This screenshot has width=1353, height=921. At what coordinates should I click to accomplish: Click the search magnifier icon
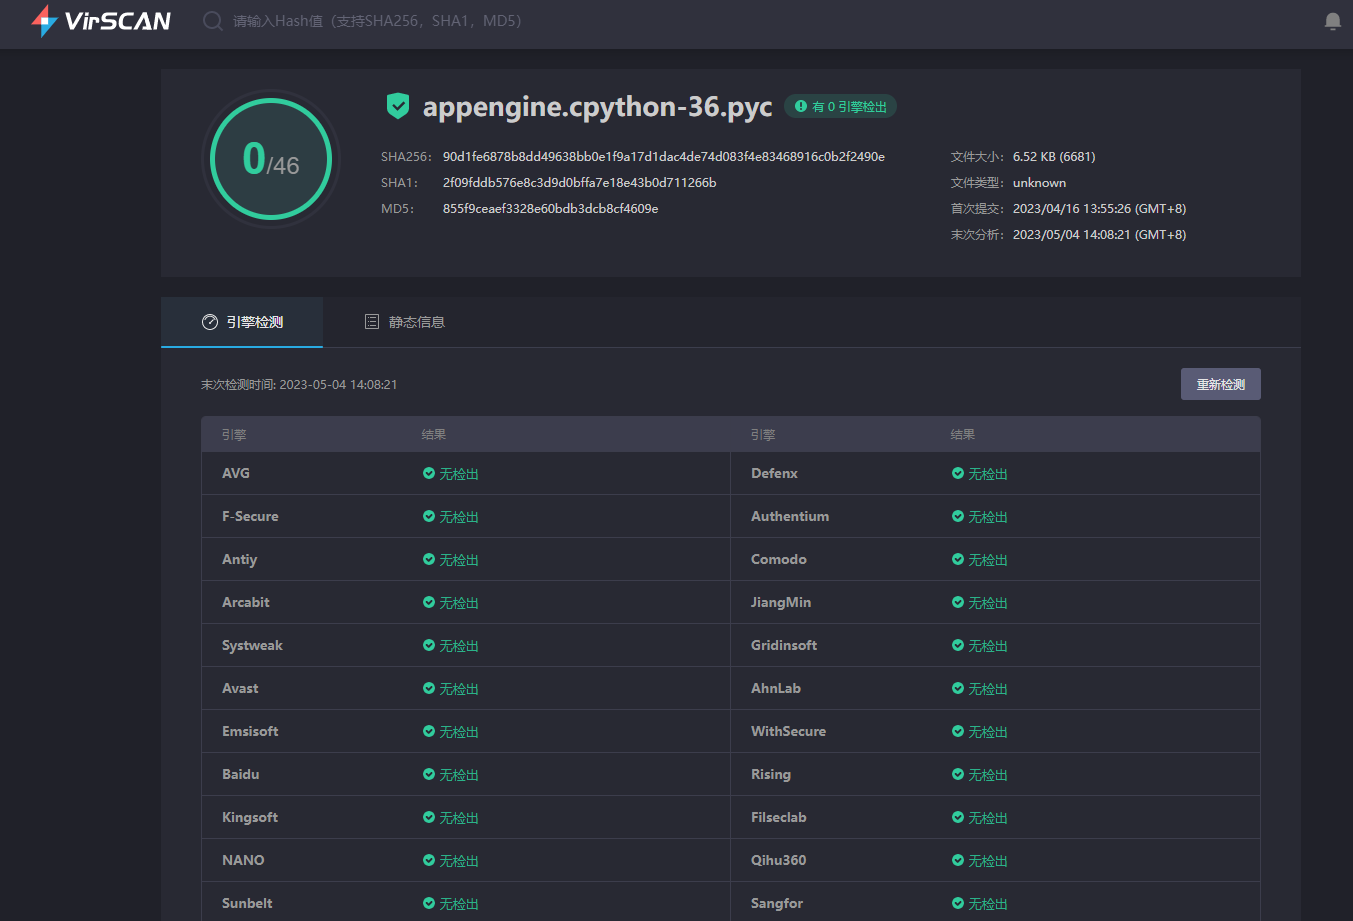pyautogui.click(x=212, y=21)
